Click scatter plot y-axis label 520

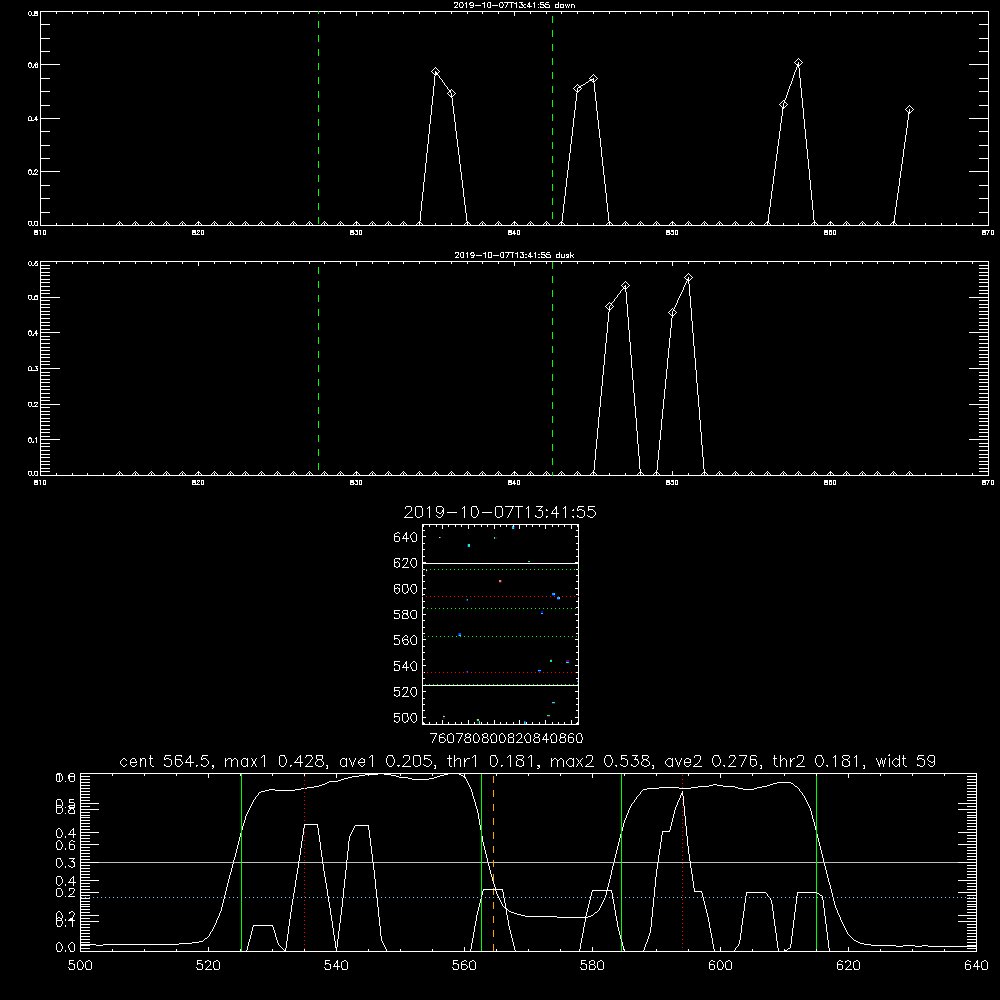pos(406,692)
